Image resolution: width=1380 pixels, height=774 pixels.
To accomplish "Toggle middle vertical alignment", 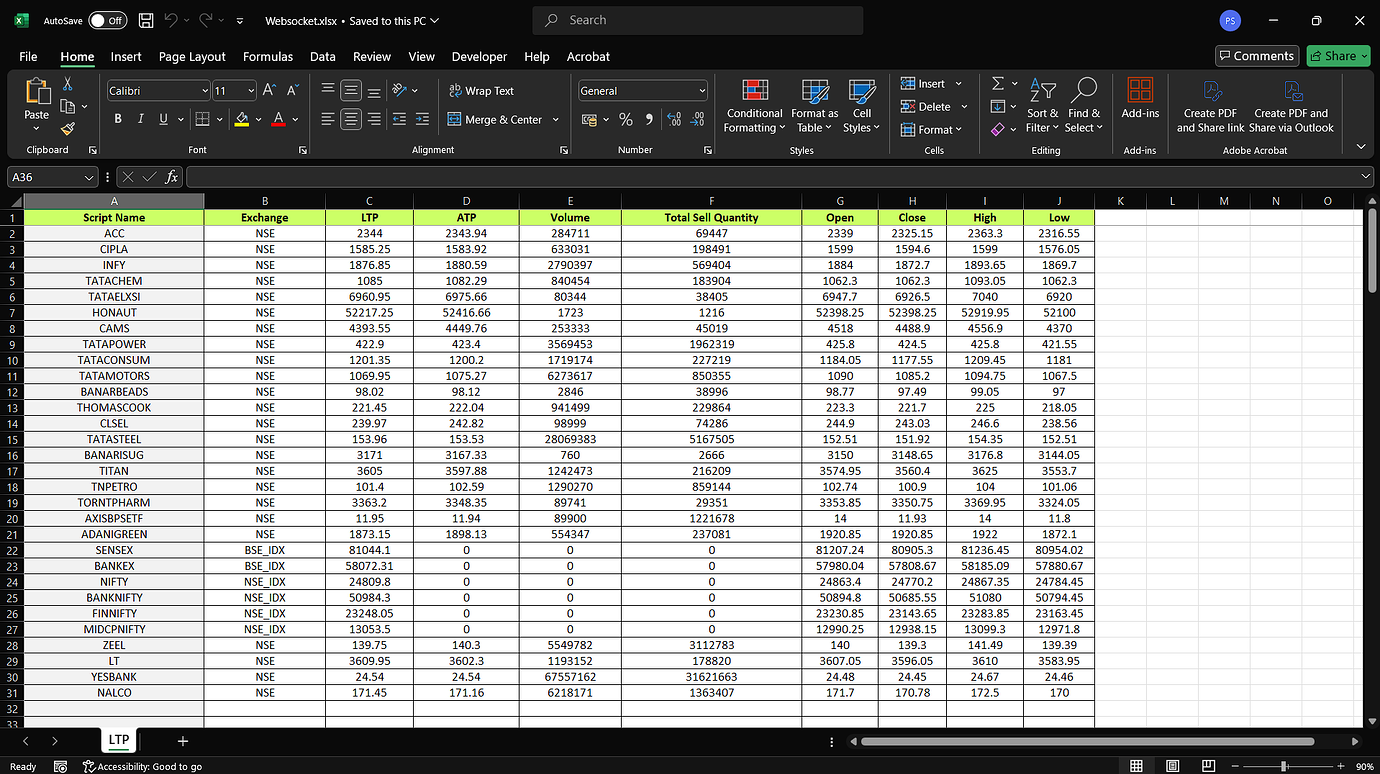I will click(x=351, y=90).
